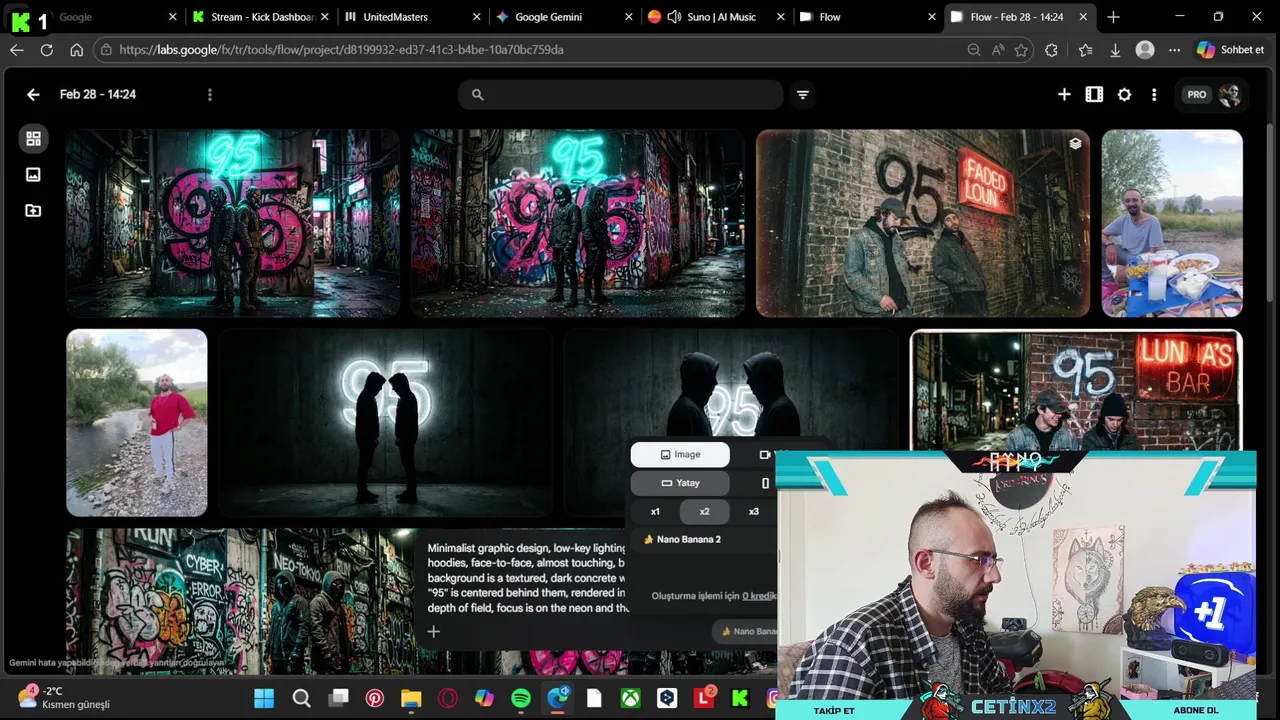Viewport: 1280px width, 720px height.
Task: Open Xbox app from taskbar
Action: [x=630, y=698]
